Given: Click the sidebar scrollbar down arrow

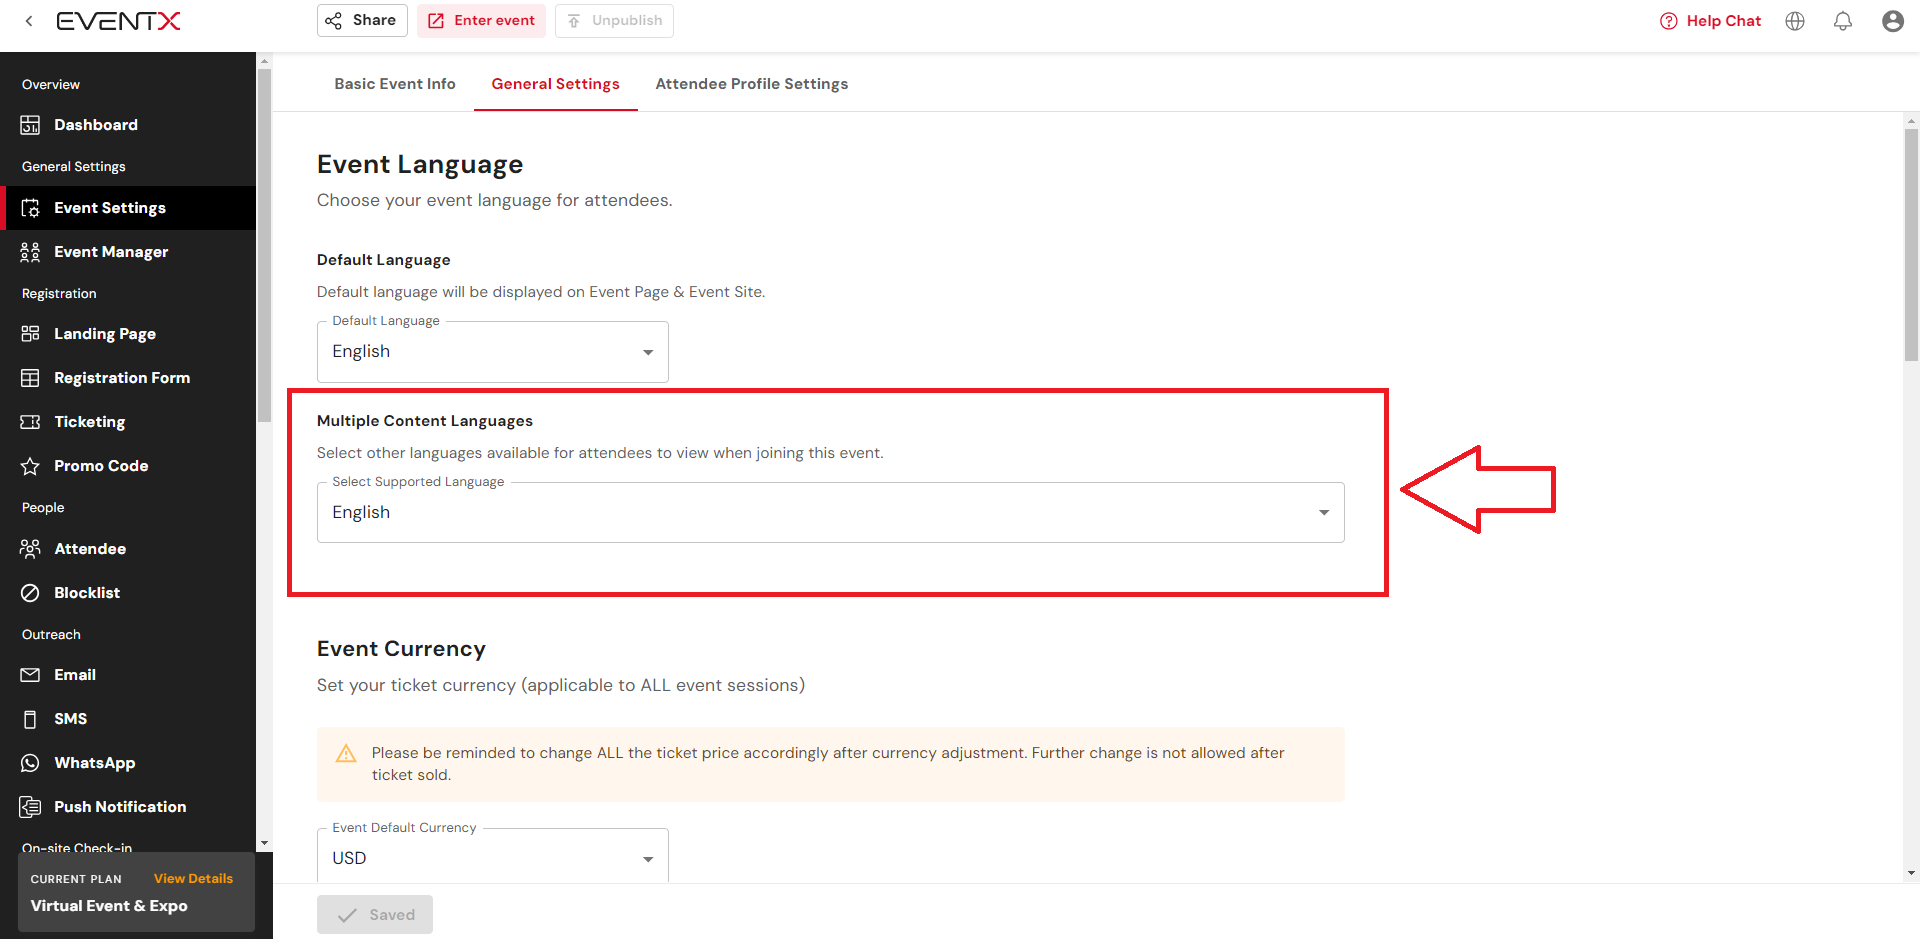Looking at the screenshot, I should (x=264, y=843).
